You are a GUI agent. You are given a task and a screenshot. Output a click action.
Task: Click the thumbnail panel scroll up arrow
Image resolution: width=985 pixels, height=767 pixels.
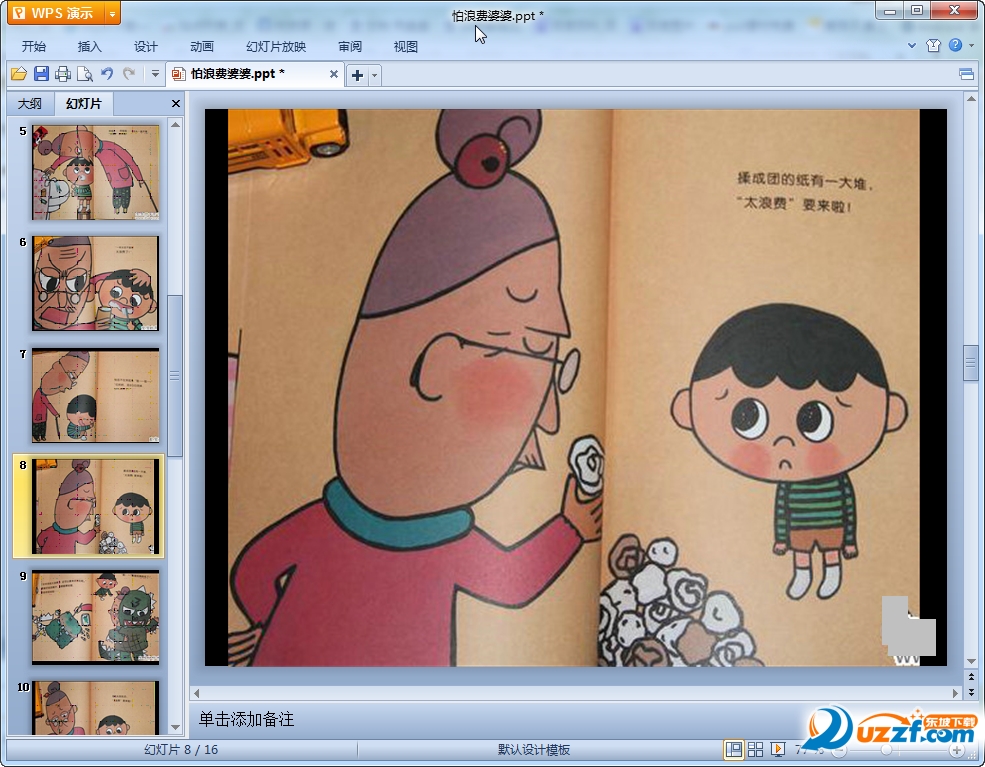[x=175, y=125]
